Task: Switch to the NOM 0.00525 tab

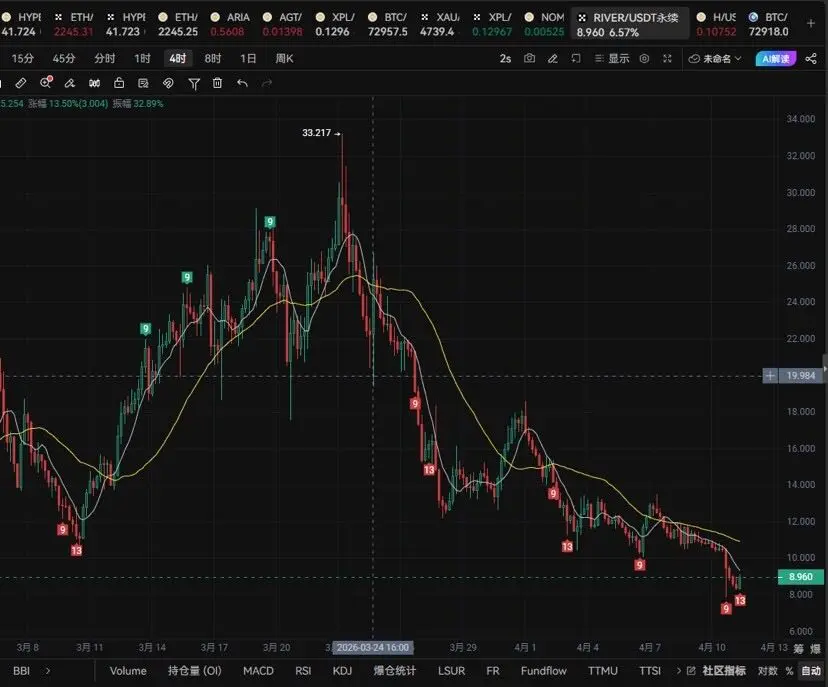Action: point(545,24)
